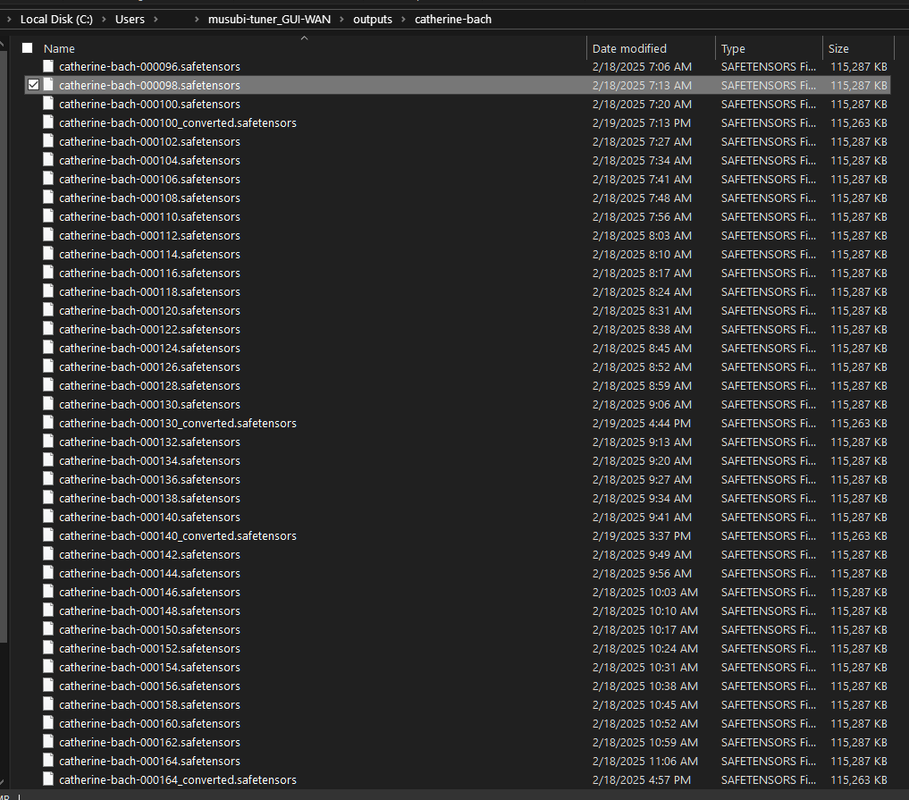
Task: Sort by Type column header
Action: tap(733, 49)
